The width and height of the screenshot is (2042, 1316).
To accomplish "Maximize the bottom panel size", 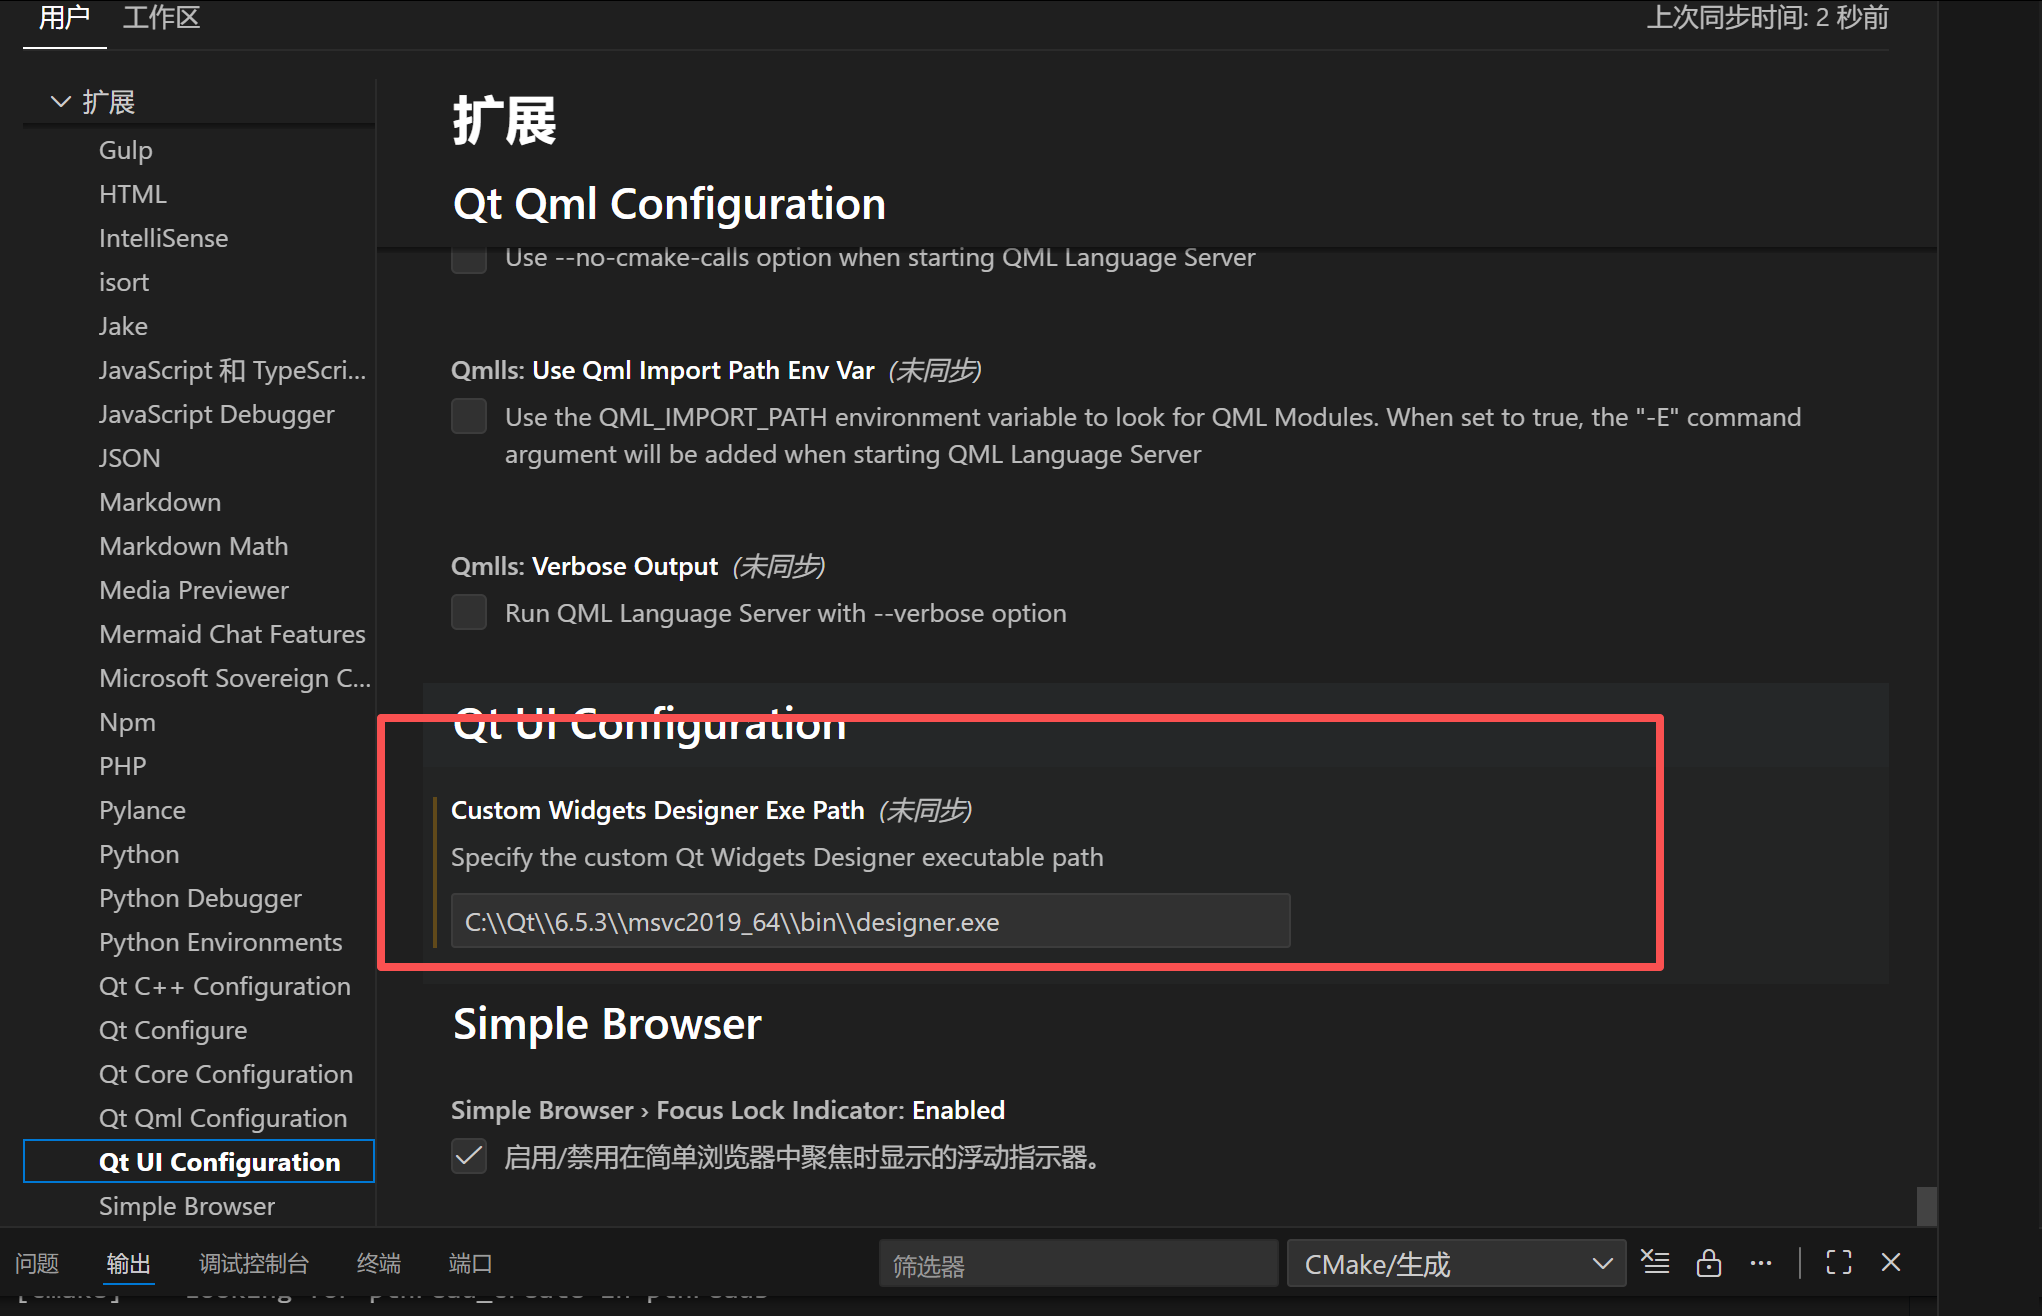I will point(1838,1262).
